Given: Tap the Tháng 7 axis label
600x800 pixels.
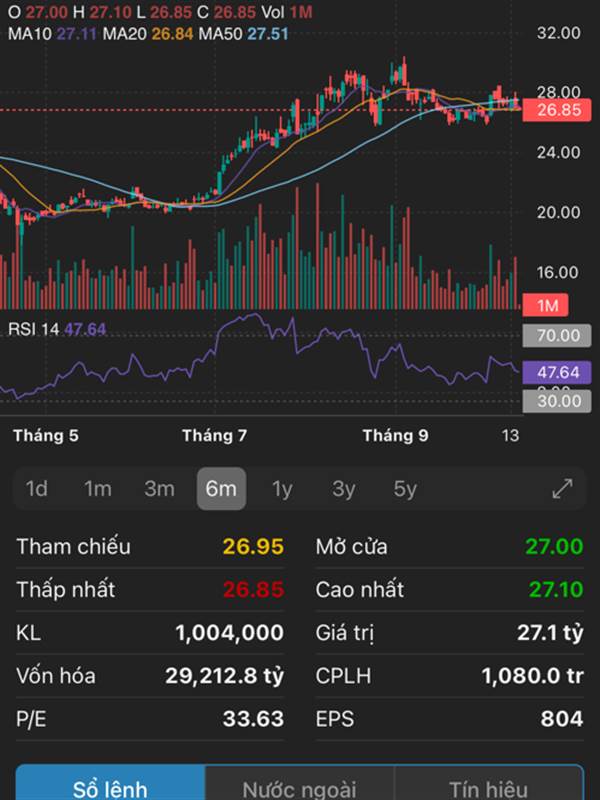Looking at the screenshot, I should [214, 435].
